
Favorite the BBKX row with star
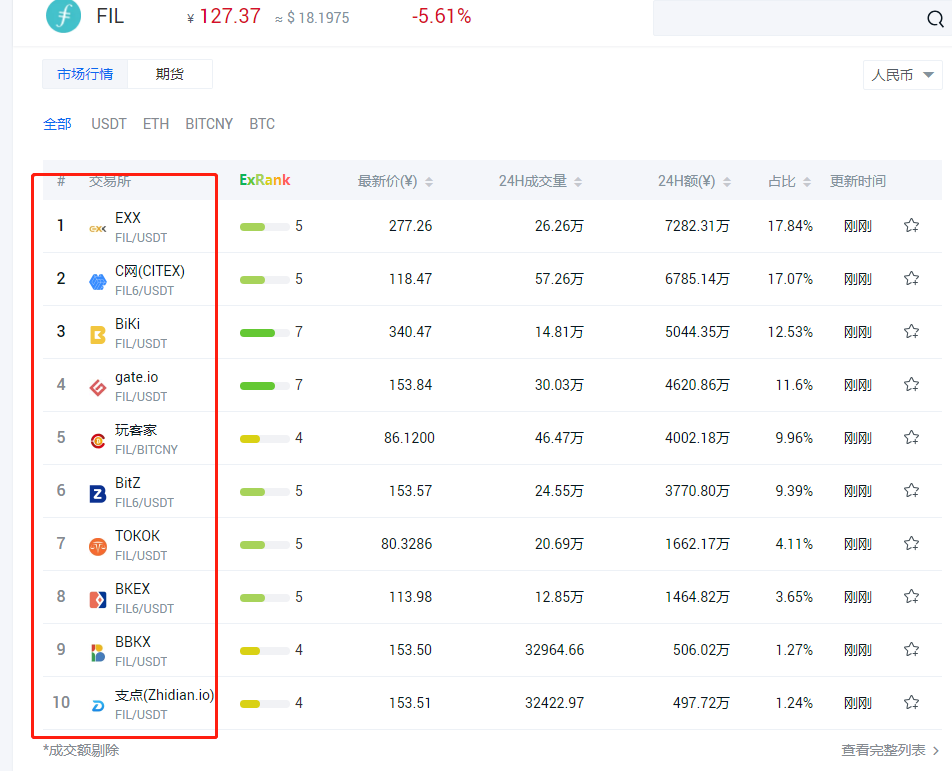pos(911,649)
